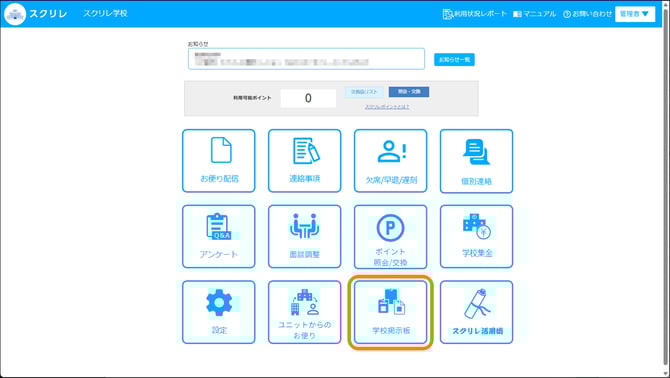Open the 学校集金 tile
The image size is (670, 378).
(476, 236)
